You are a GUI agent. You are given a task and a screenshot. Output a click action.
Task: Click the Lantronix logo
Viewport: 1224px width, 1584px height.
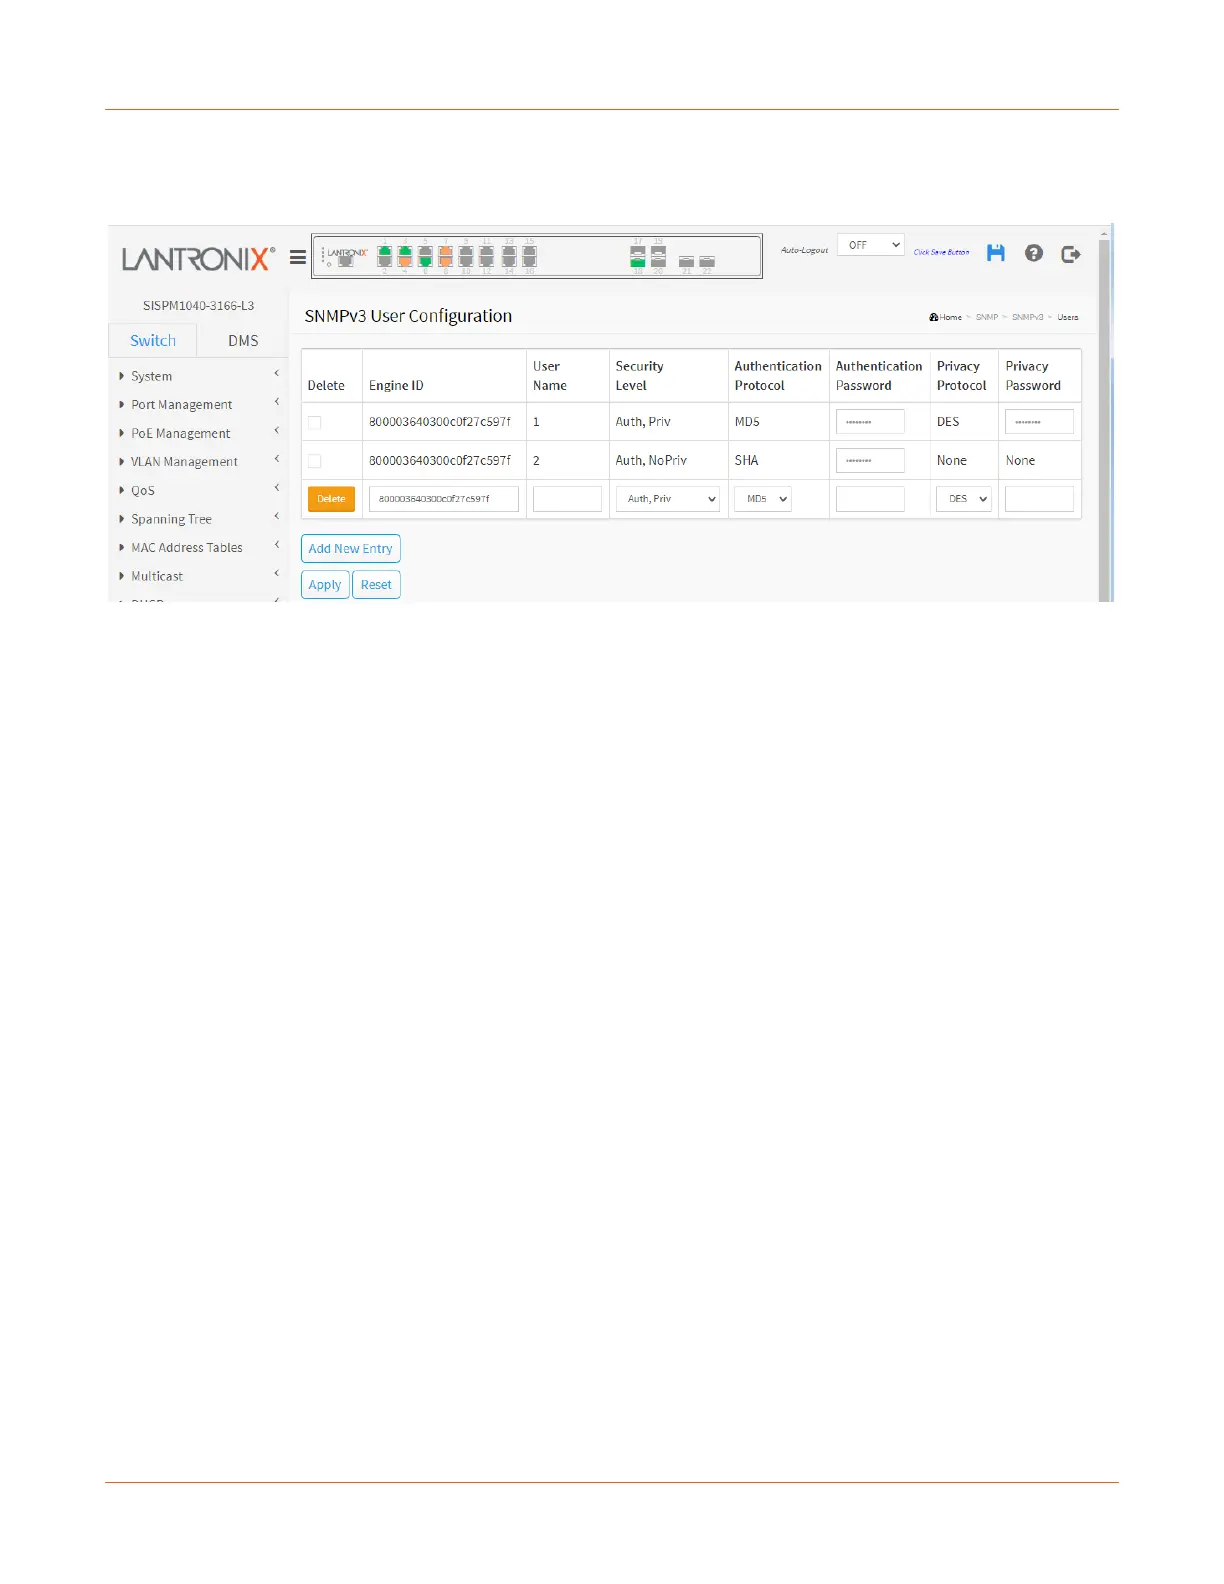199,259
